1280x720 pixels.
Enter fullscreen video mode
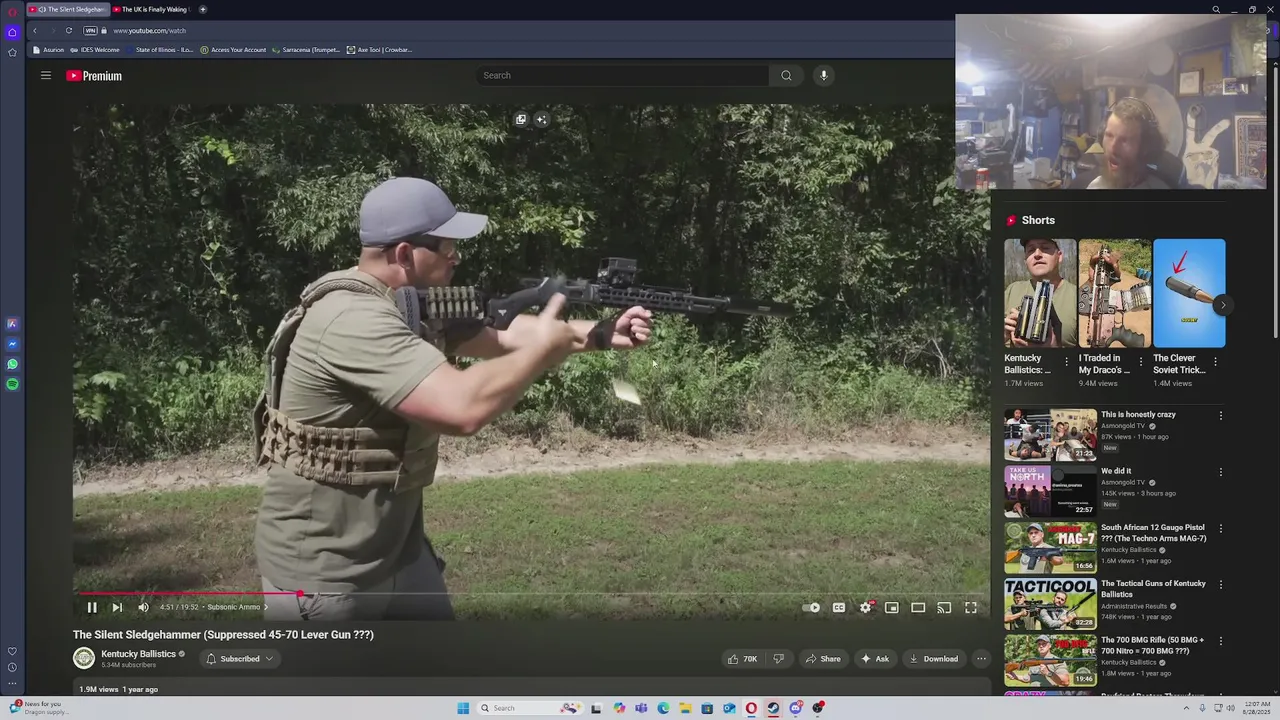click(x=970, y=607)
